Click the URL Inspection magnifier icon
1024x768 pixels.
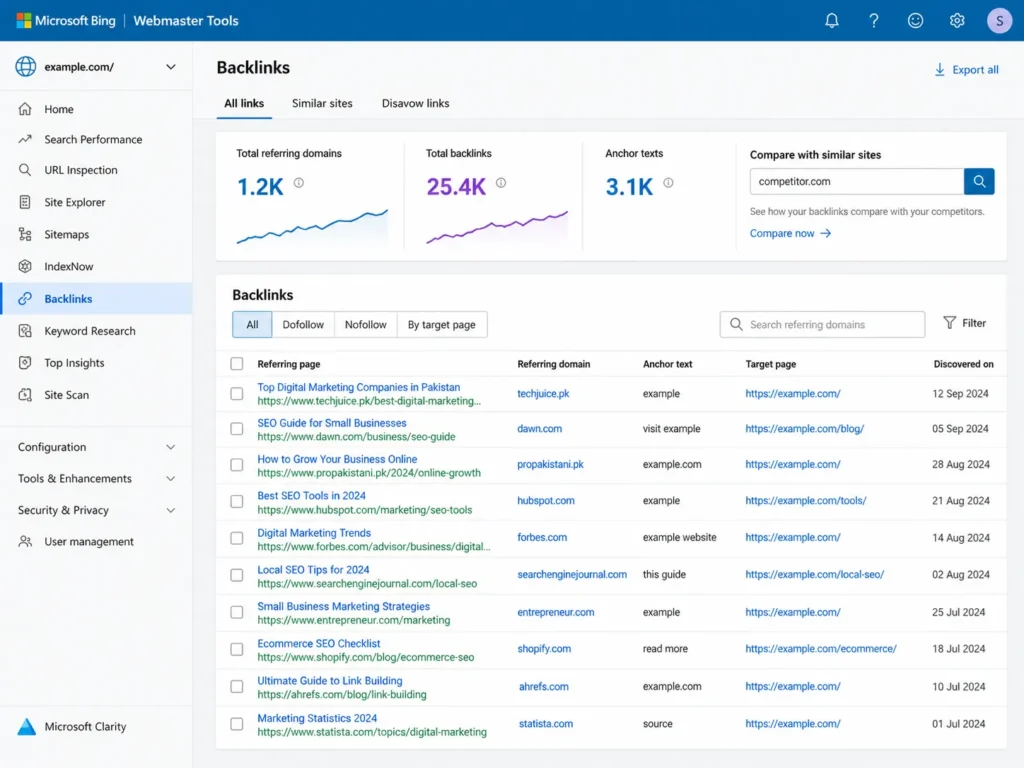[x=25, y=170]
